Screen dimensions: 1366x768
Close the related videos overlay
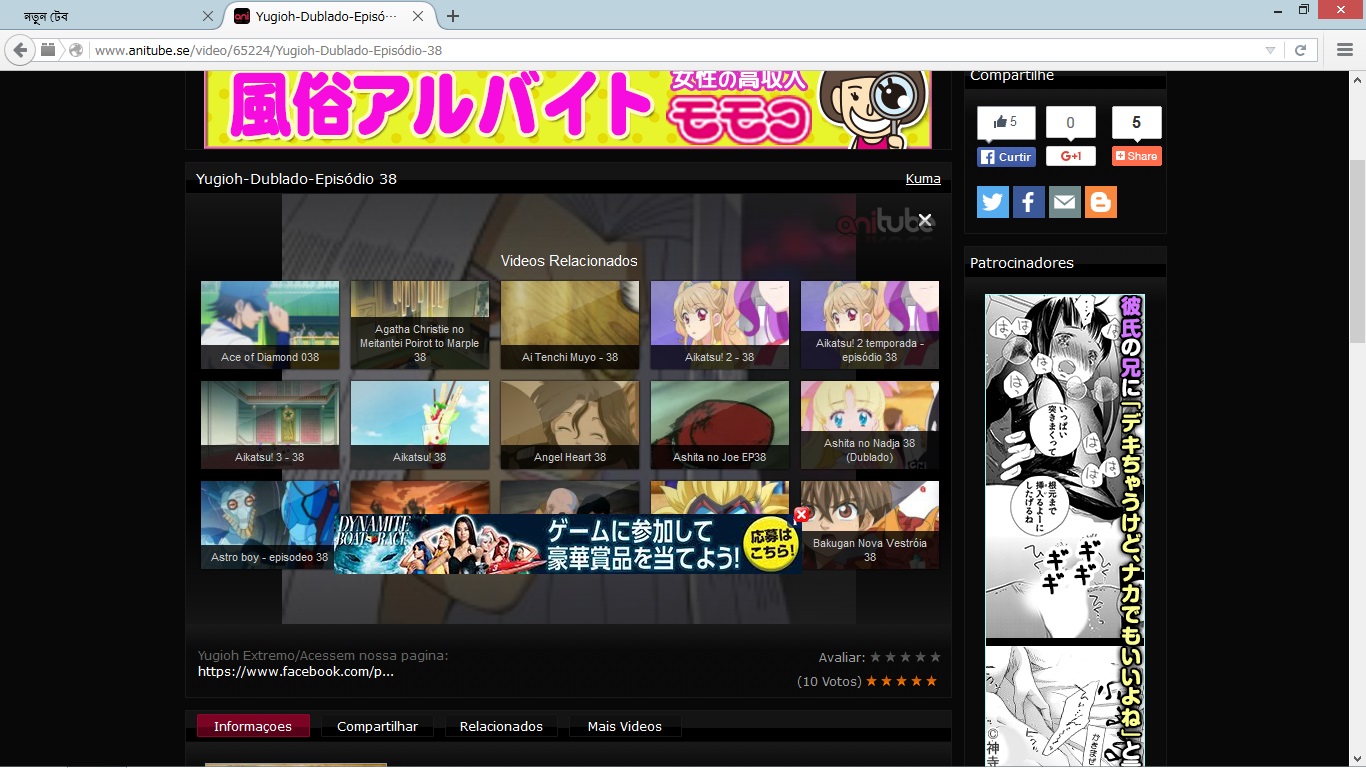925,220
